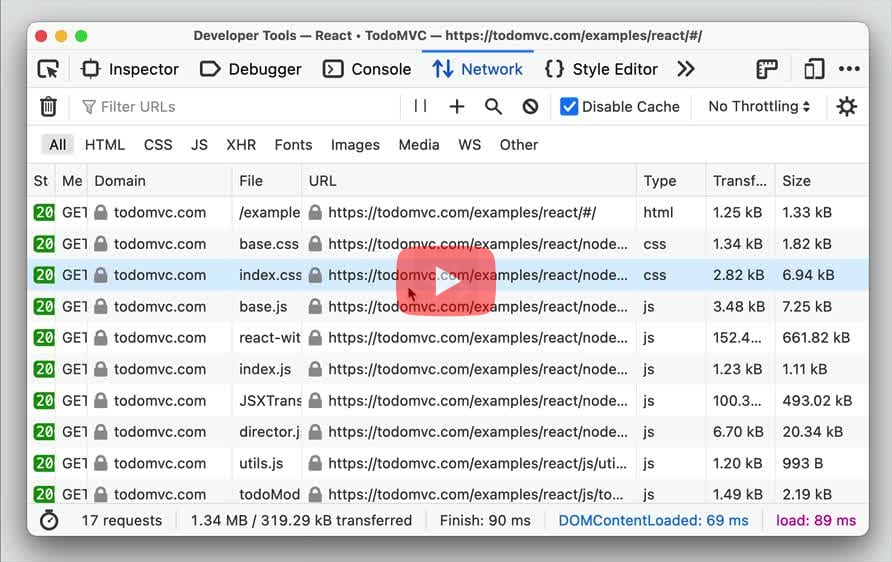Select the index.js request row
This screenshot has height=562, width=892.
pyautogui.click(x=448, y=369)
